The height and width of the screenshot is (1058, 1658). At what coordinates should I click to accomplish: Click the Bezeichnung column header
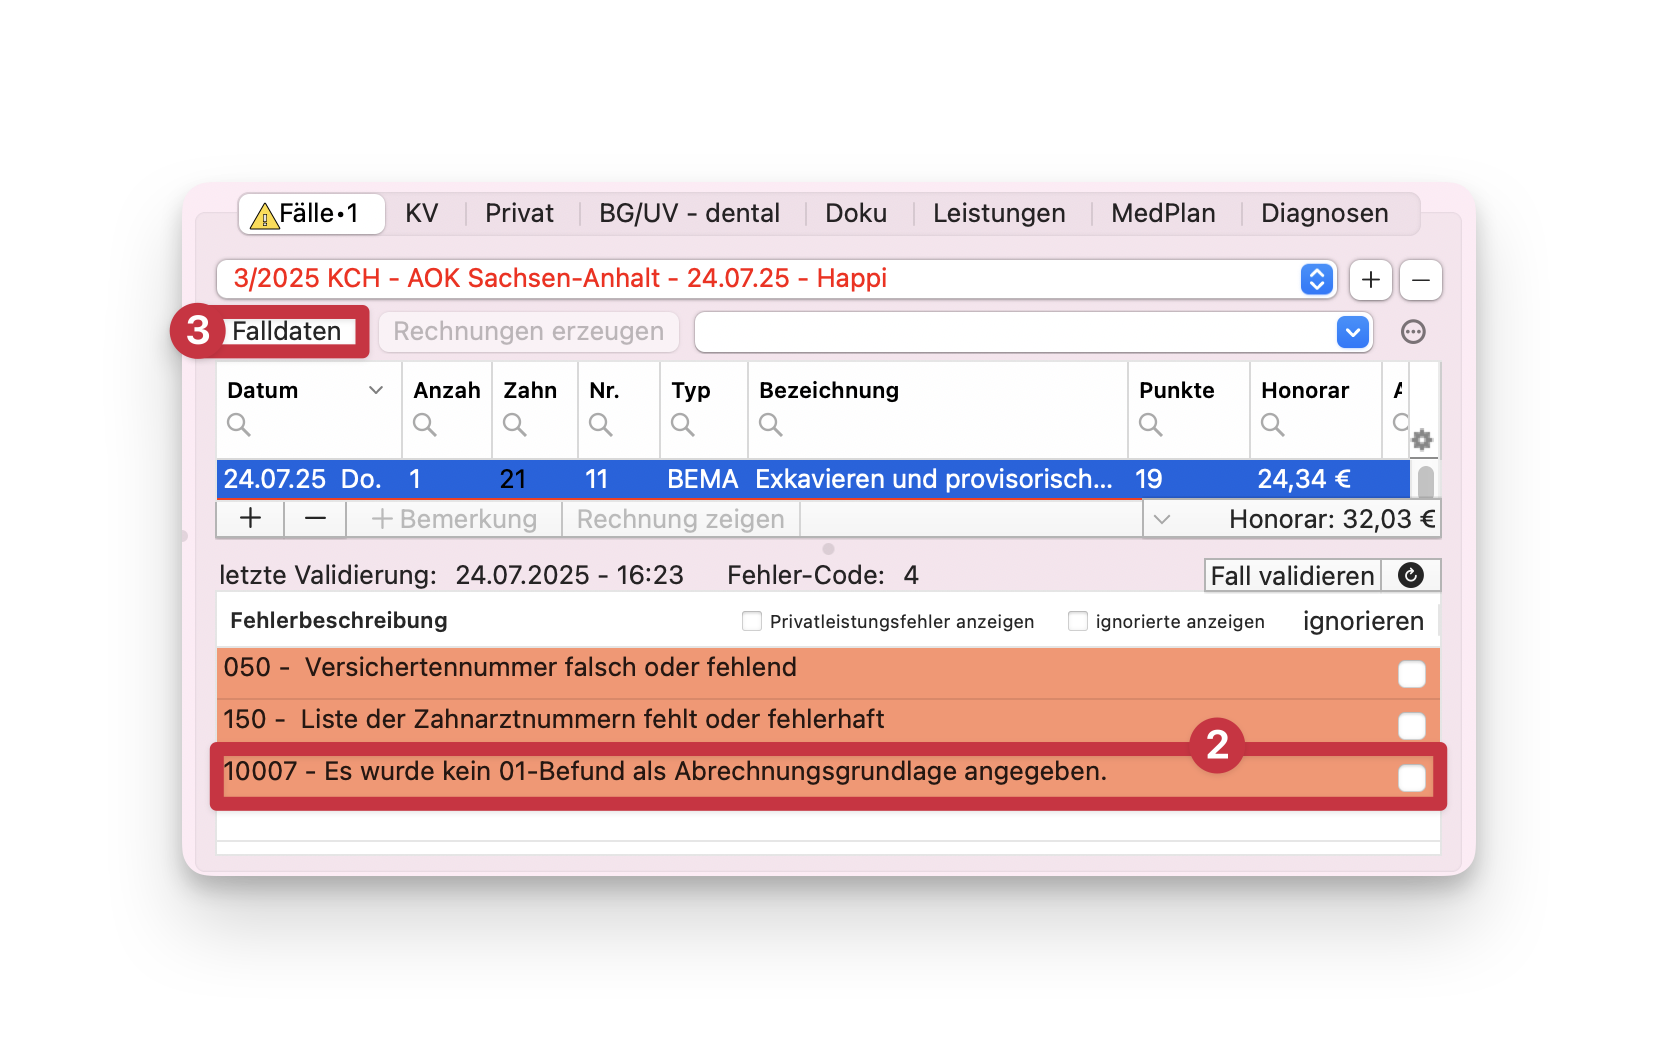829,390
